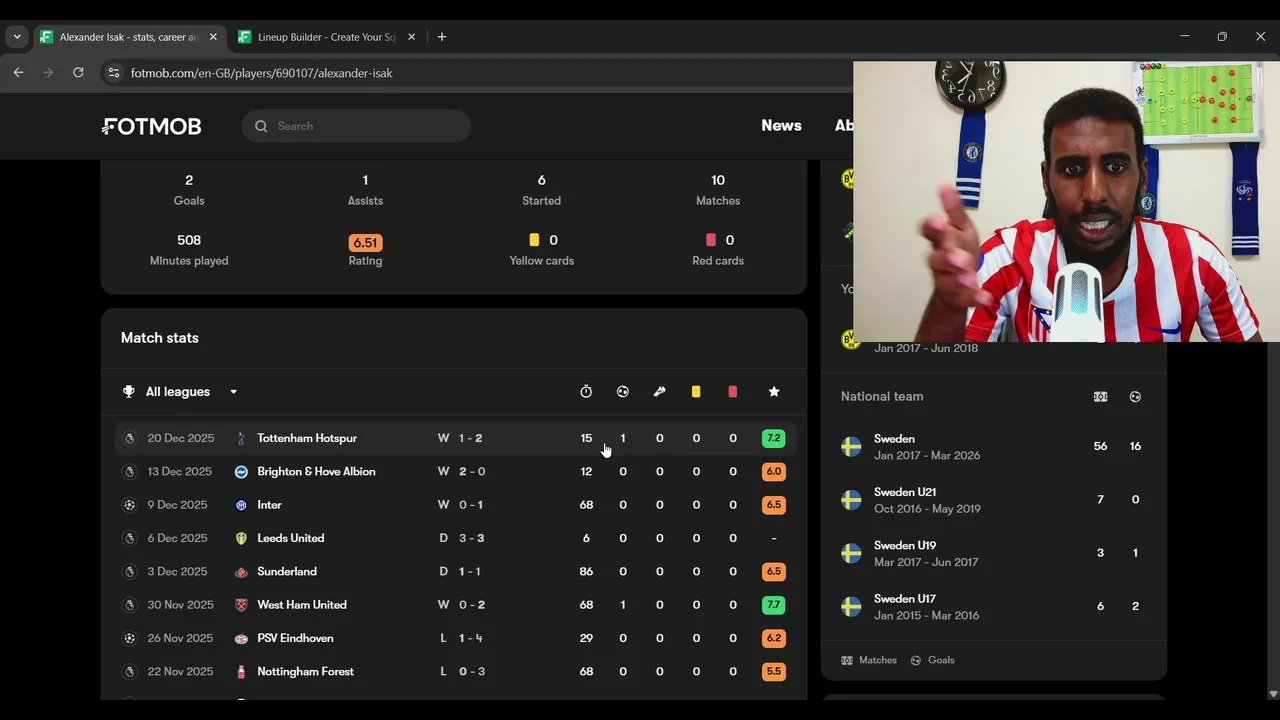Viewport: 1280px width, 720px height.
Task: Open the PSV Eindhoven match
Action: [x=454, y=638]
